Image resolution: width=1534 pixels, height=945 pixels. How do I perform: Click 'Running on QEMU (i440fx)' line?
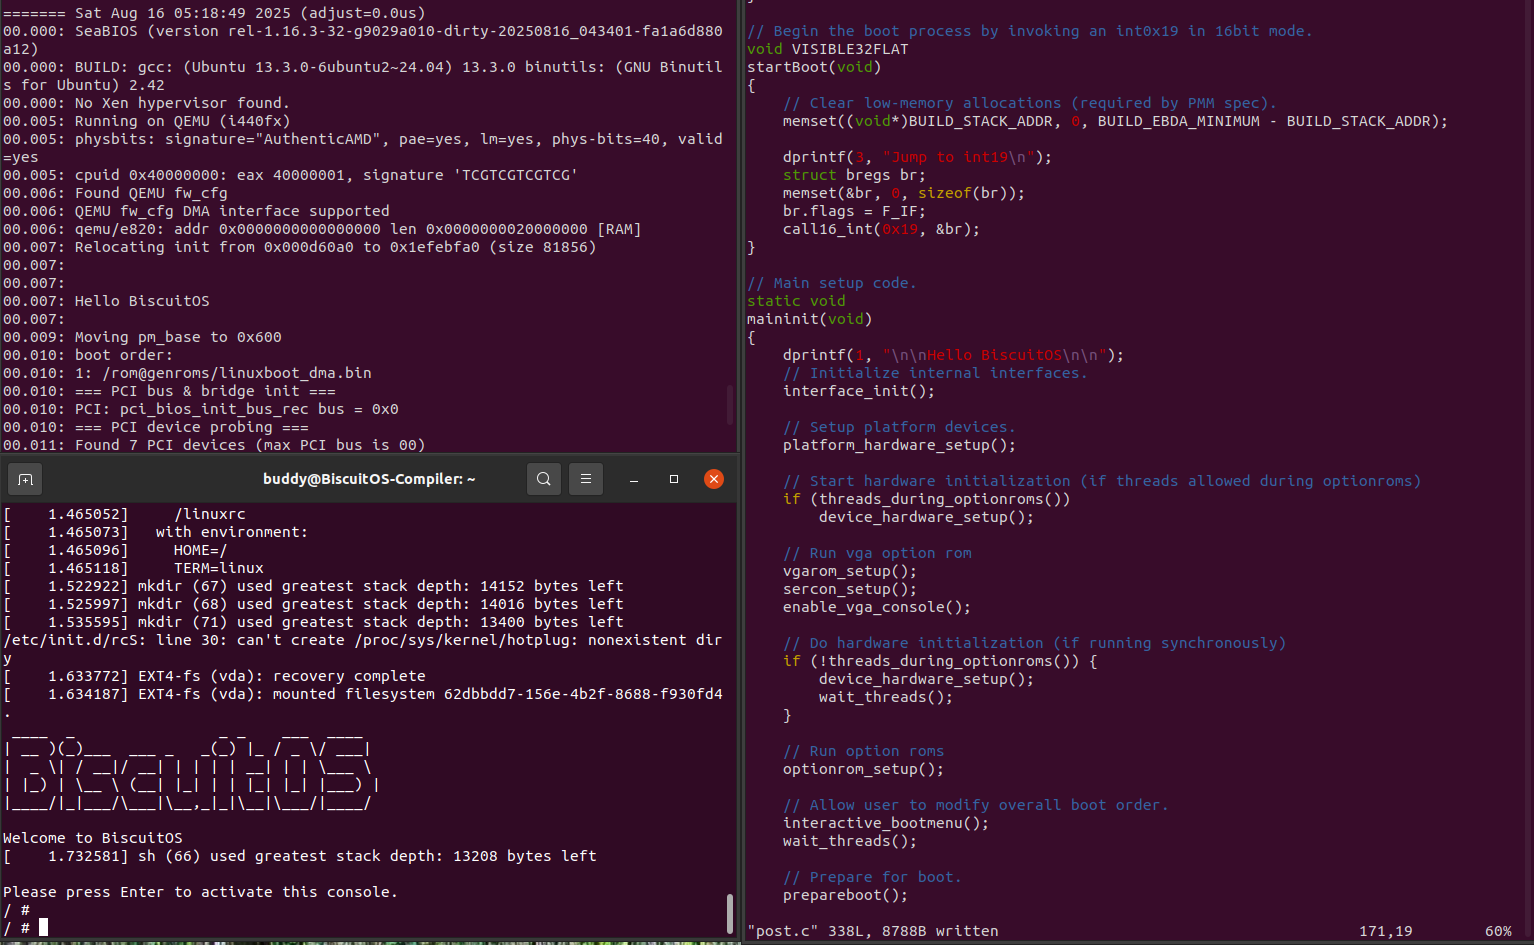click(x=182, y=121)
